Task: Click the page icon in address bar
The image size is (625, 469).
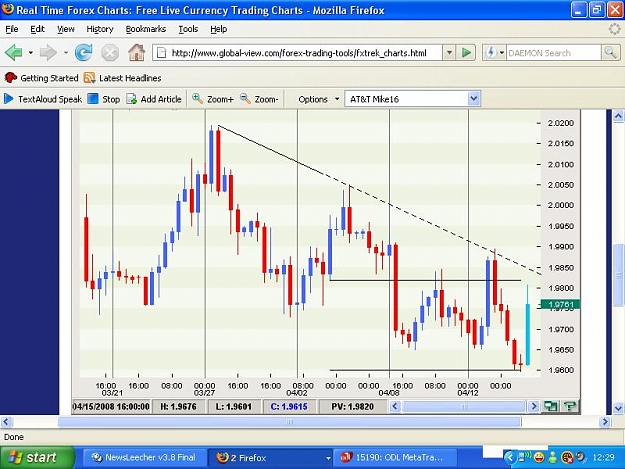Action: tap(161, 53)
